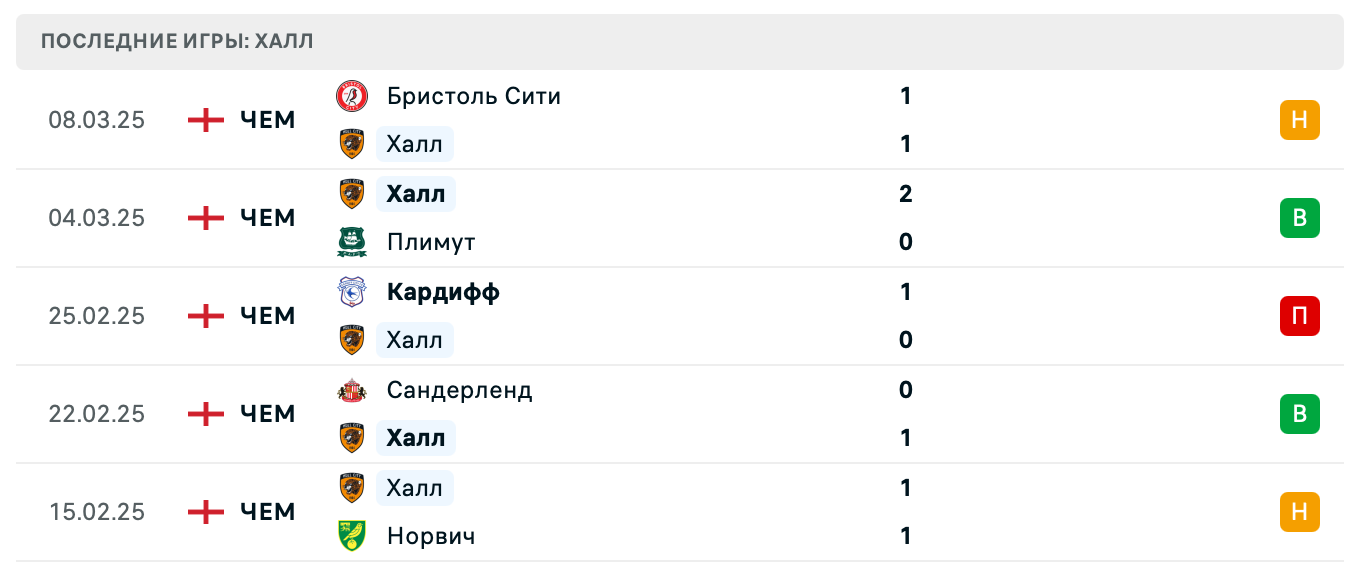1360x574 pixels.
Task: Click the Bristol City club crest
Action: tap(351, 96)
